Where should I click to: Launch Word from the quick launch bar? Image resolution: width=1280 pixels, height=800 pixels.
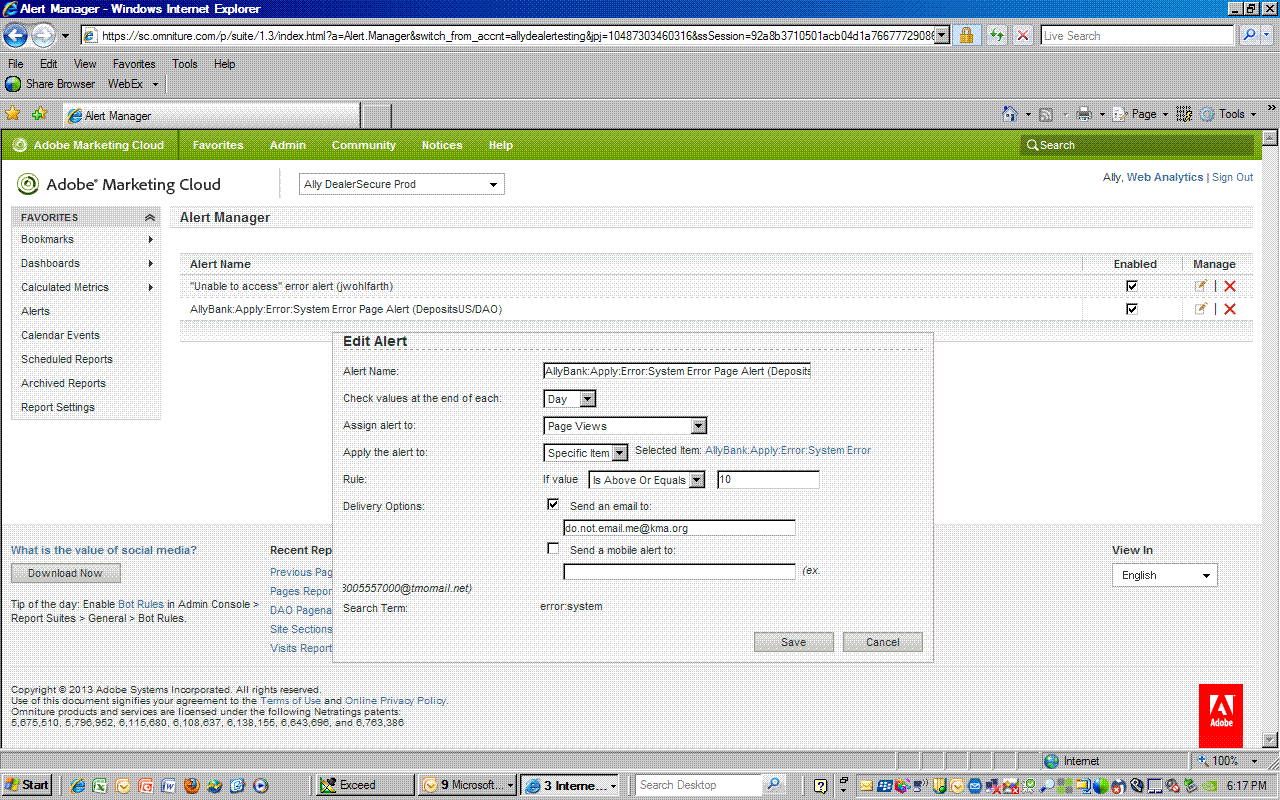pyautogui.click(x=169, y=786)
